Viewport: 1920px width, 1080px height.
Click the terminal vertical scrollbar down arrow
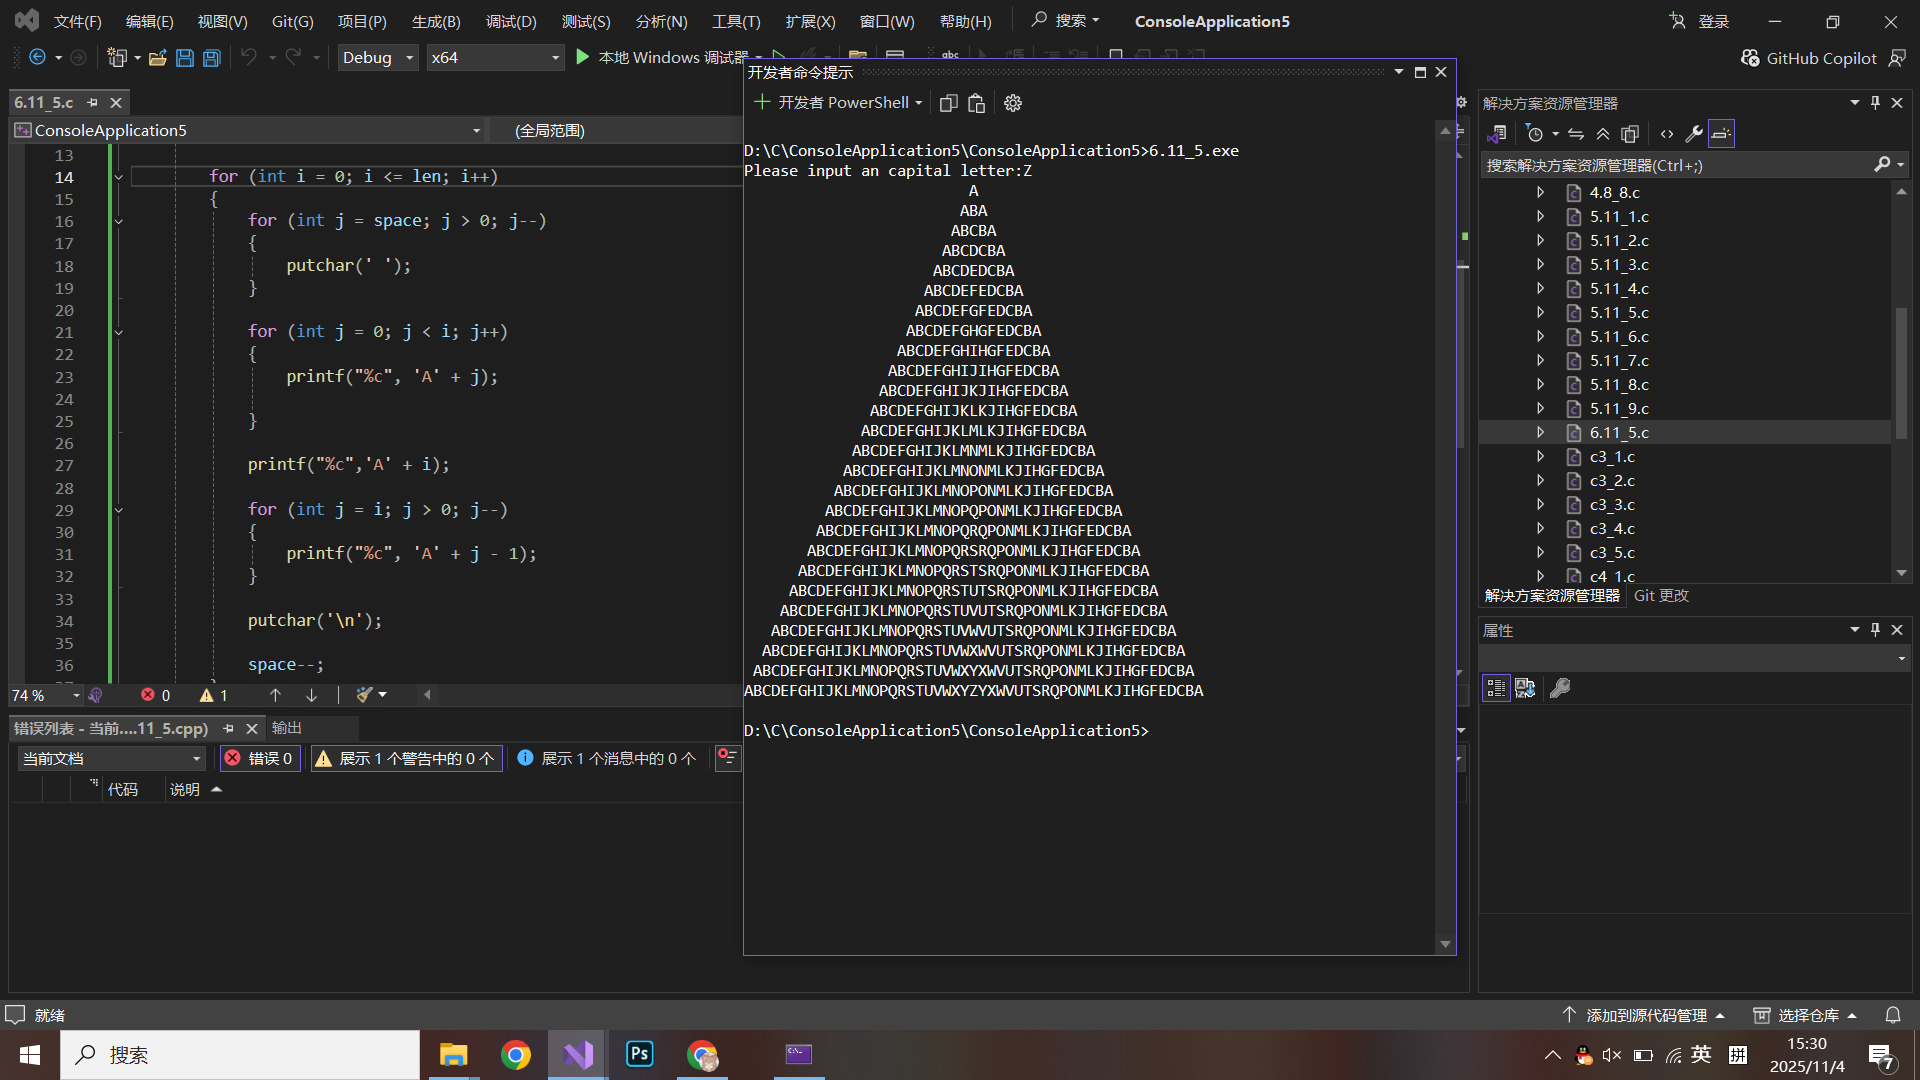[1445, 944]
